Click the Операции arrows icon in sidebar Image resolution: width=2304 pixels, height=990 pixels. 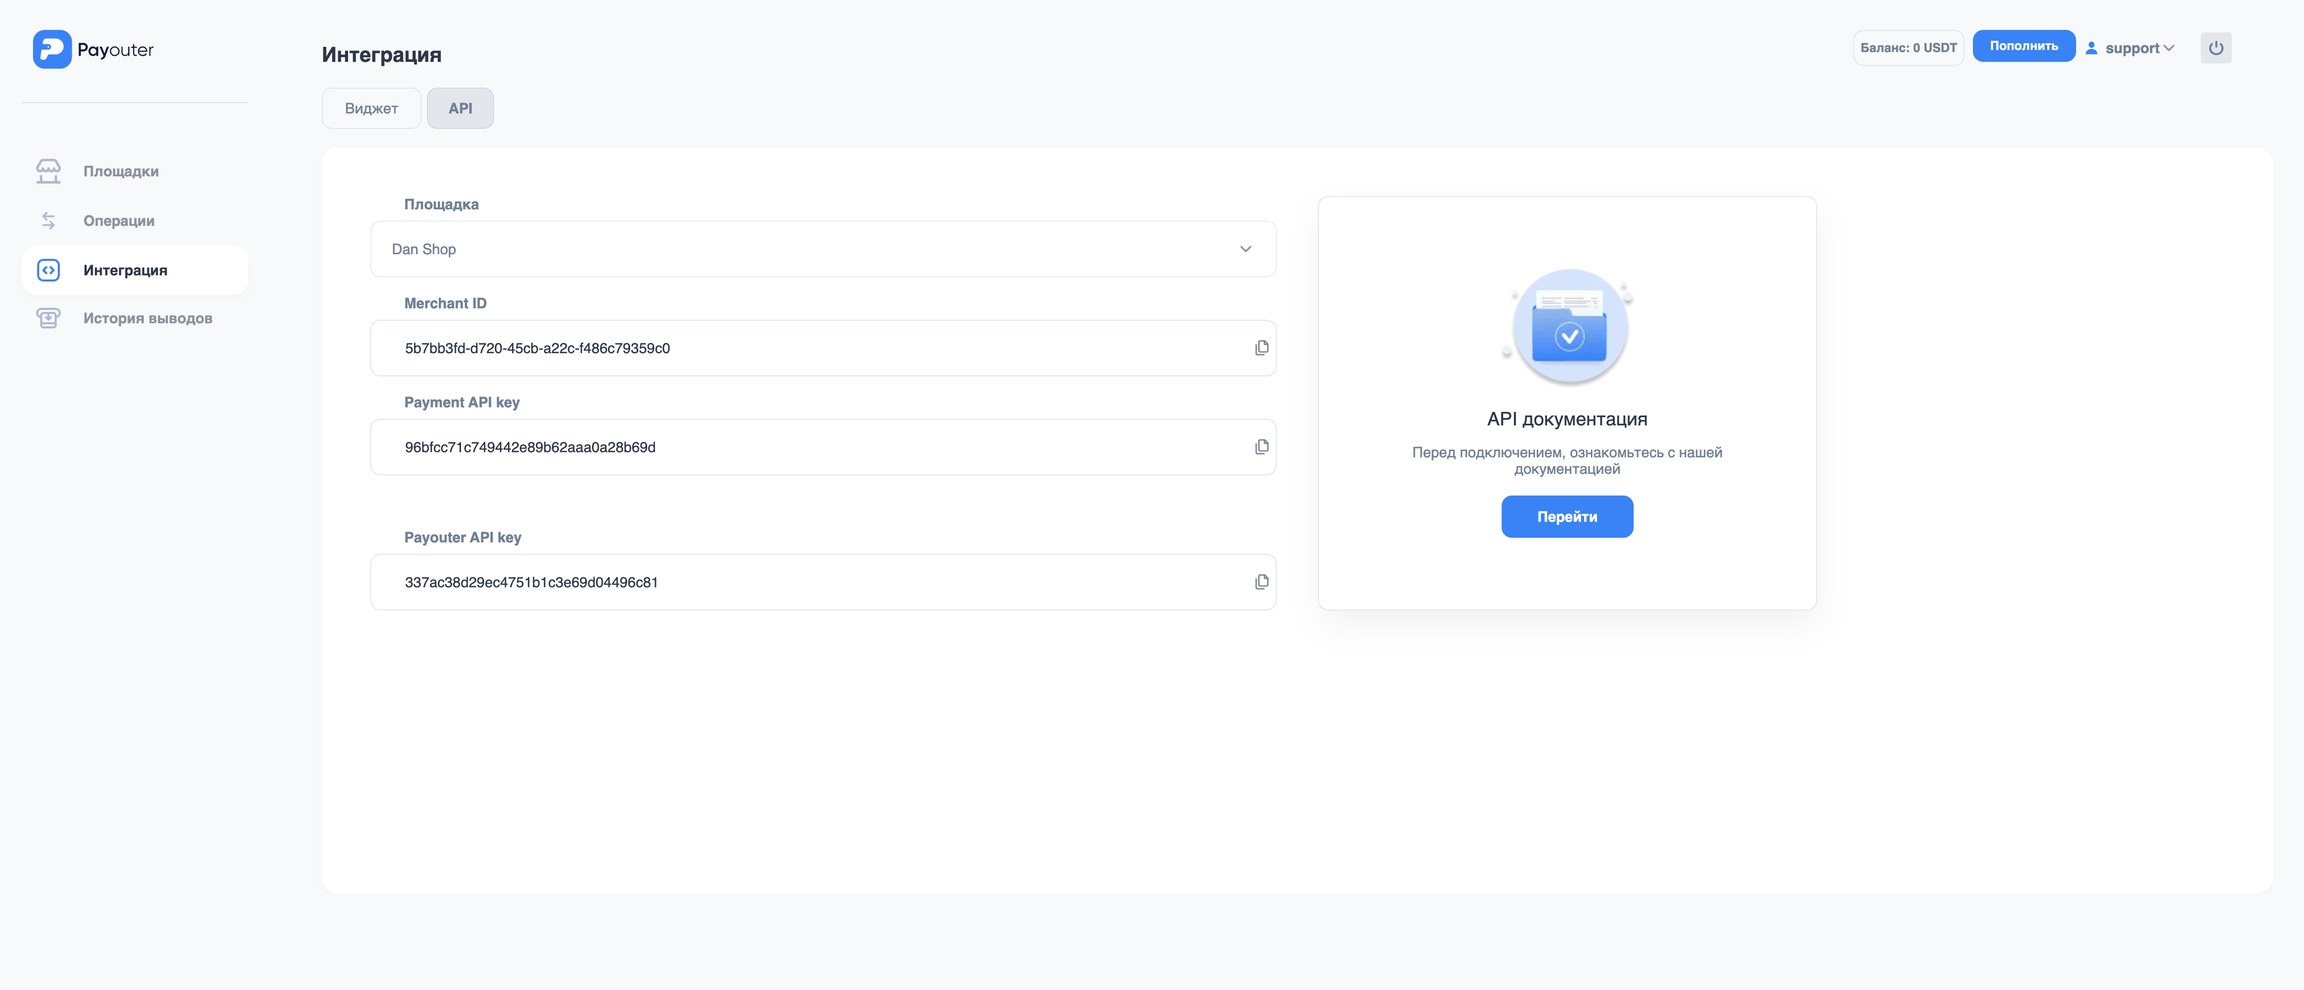pos(48,221)
